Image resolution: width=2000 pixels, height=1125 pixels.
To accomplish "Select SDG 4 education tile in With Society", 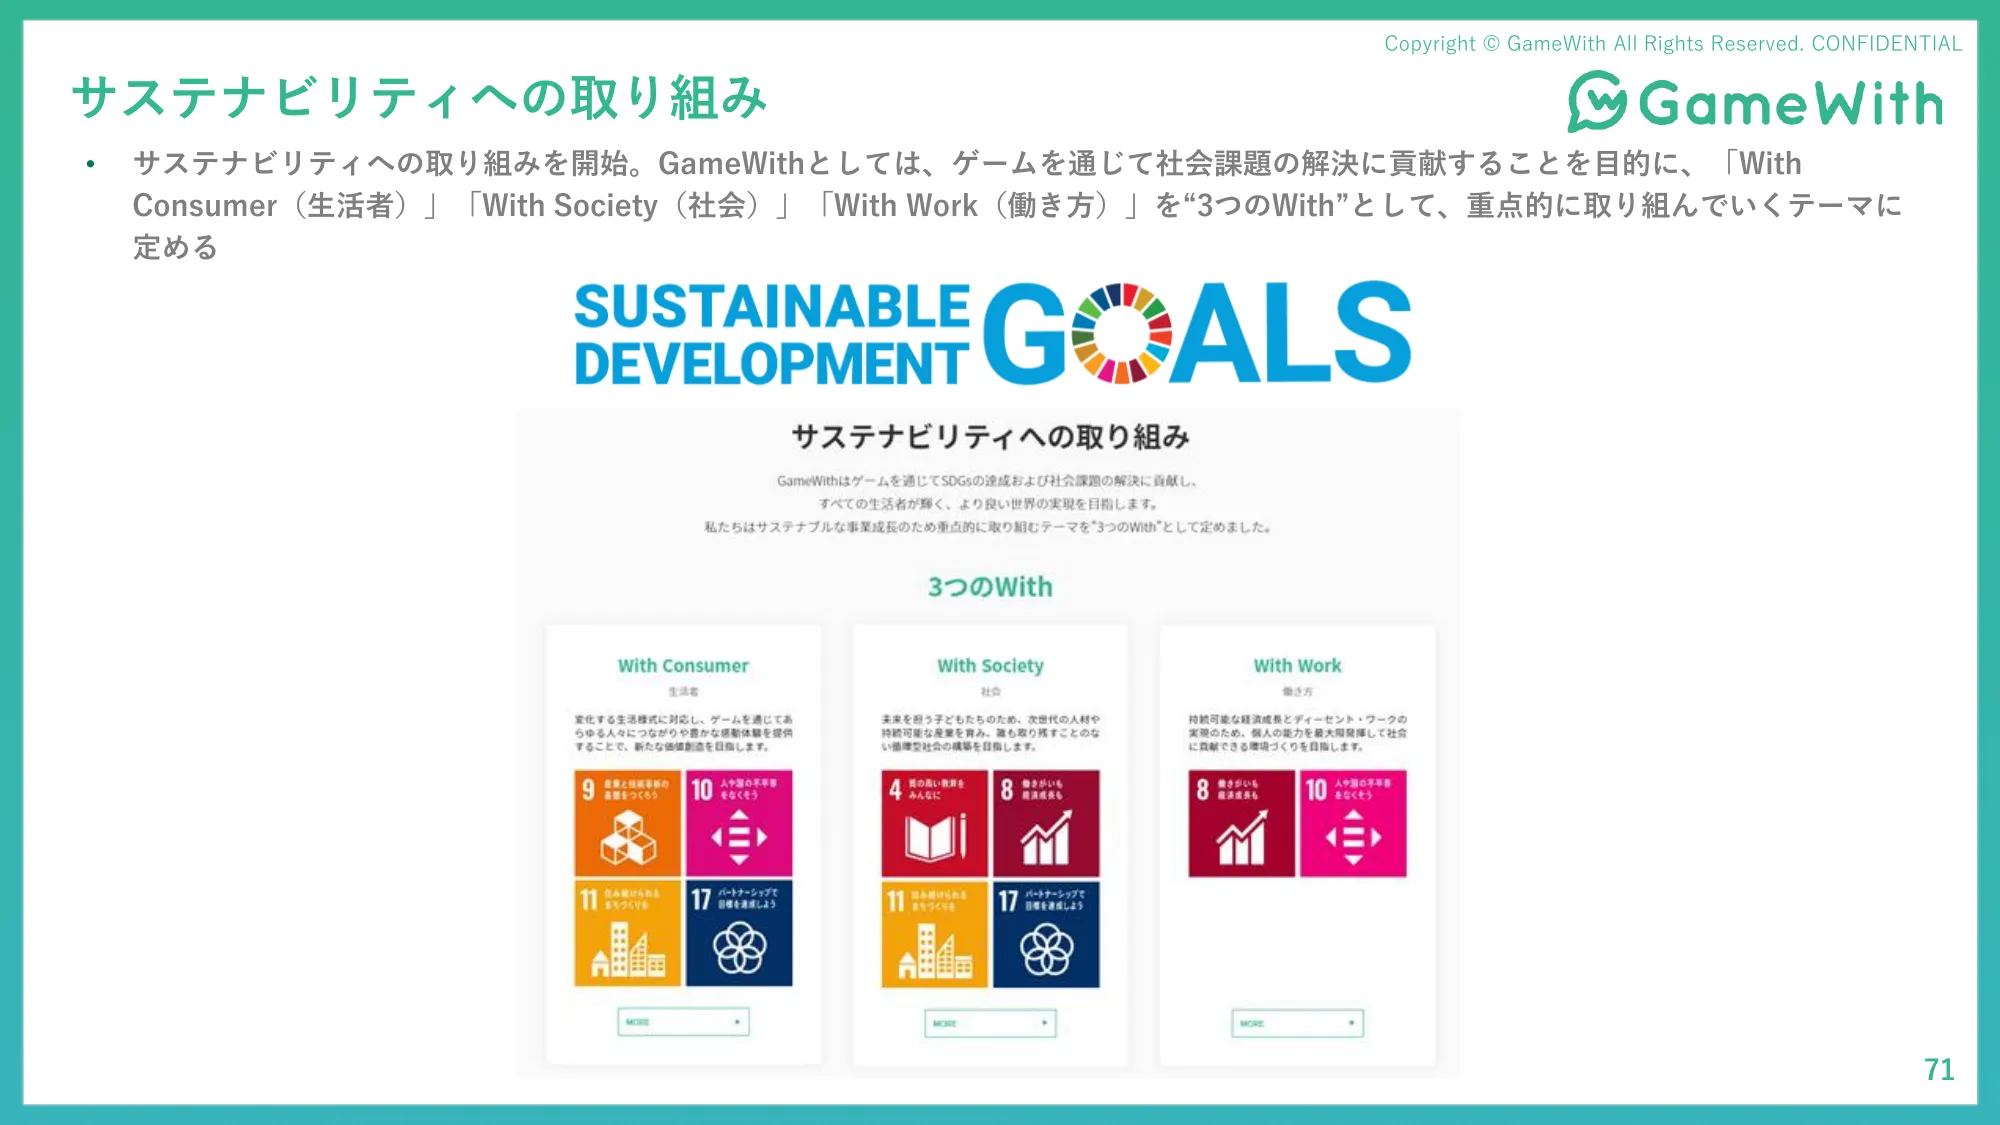I will [934, 823].
